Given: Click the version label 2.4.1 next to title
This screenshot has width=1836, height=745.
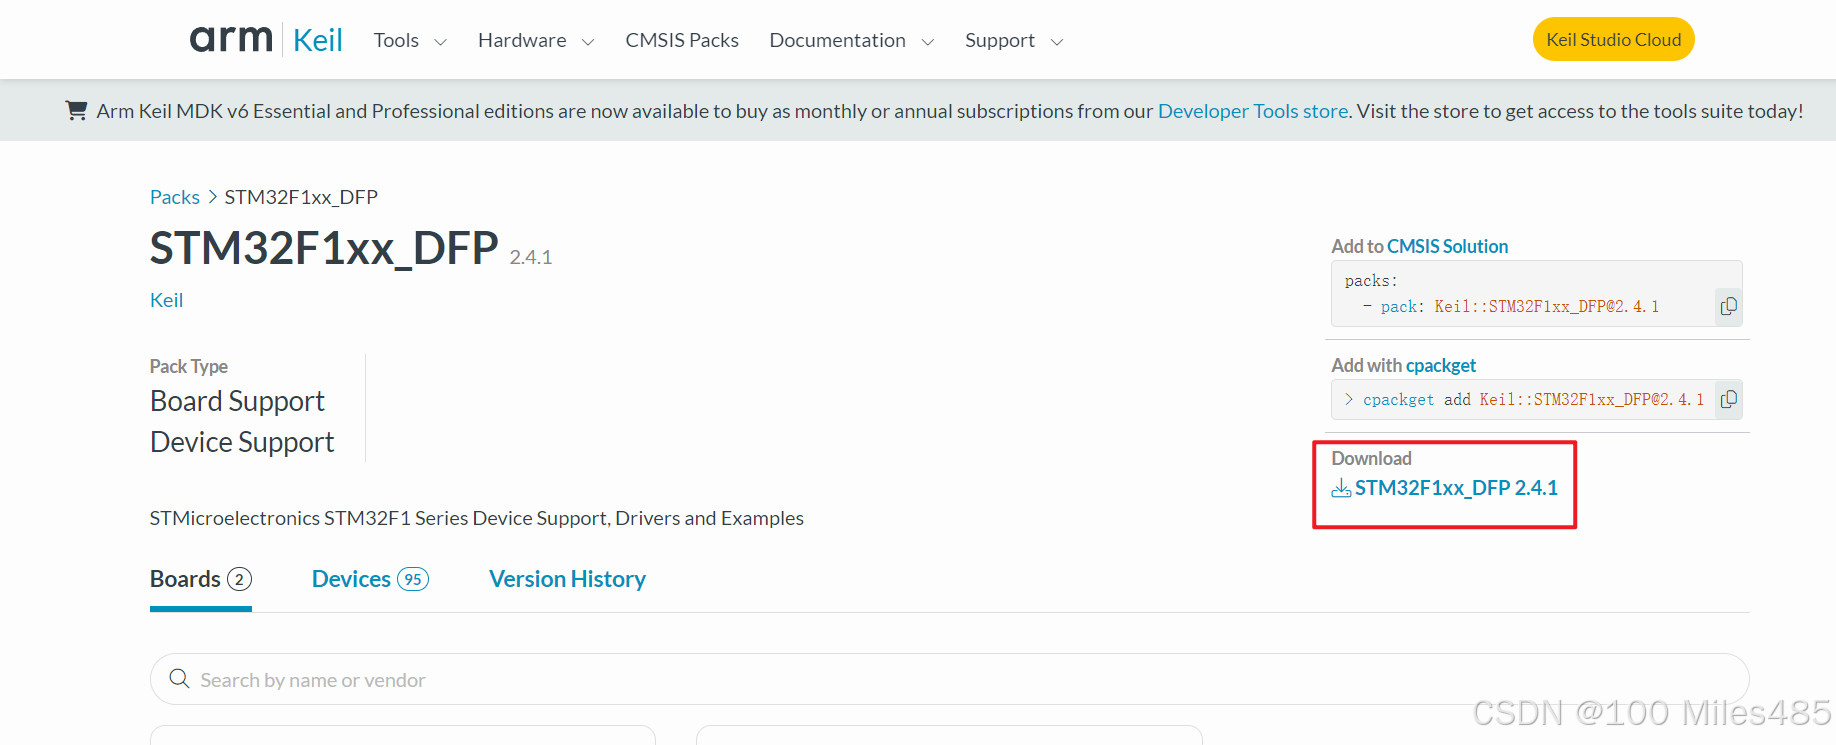Looking at the screenshot, I should (531, 257).
